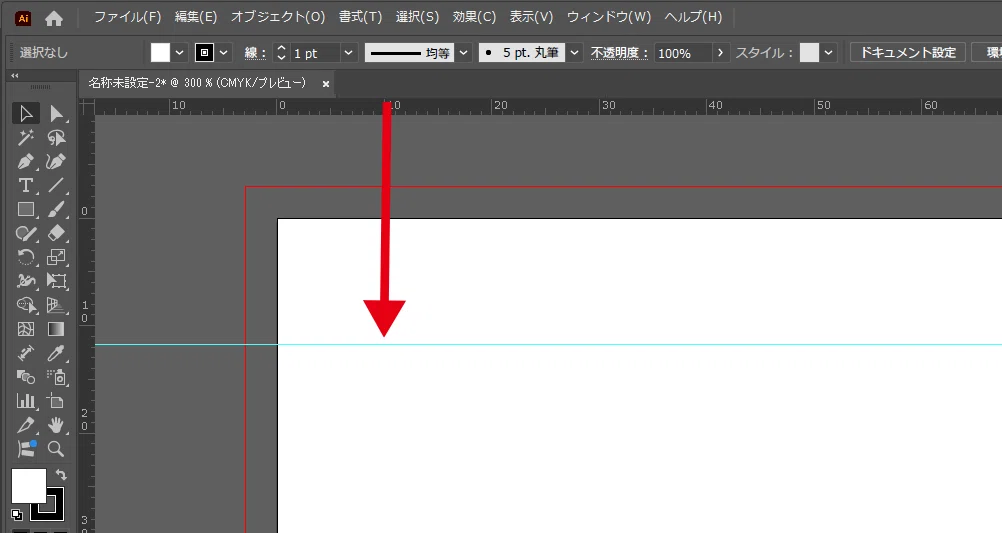Adjust stroke weight stepper arrows
This screenshot has width=1002, height=533.
[281, 53]
